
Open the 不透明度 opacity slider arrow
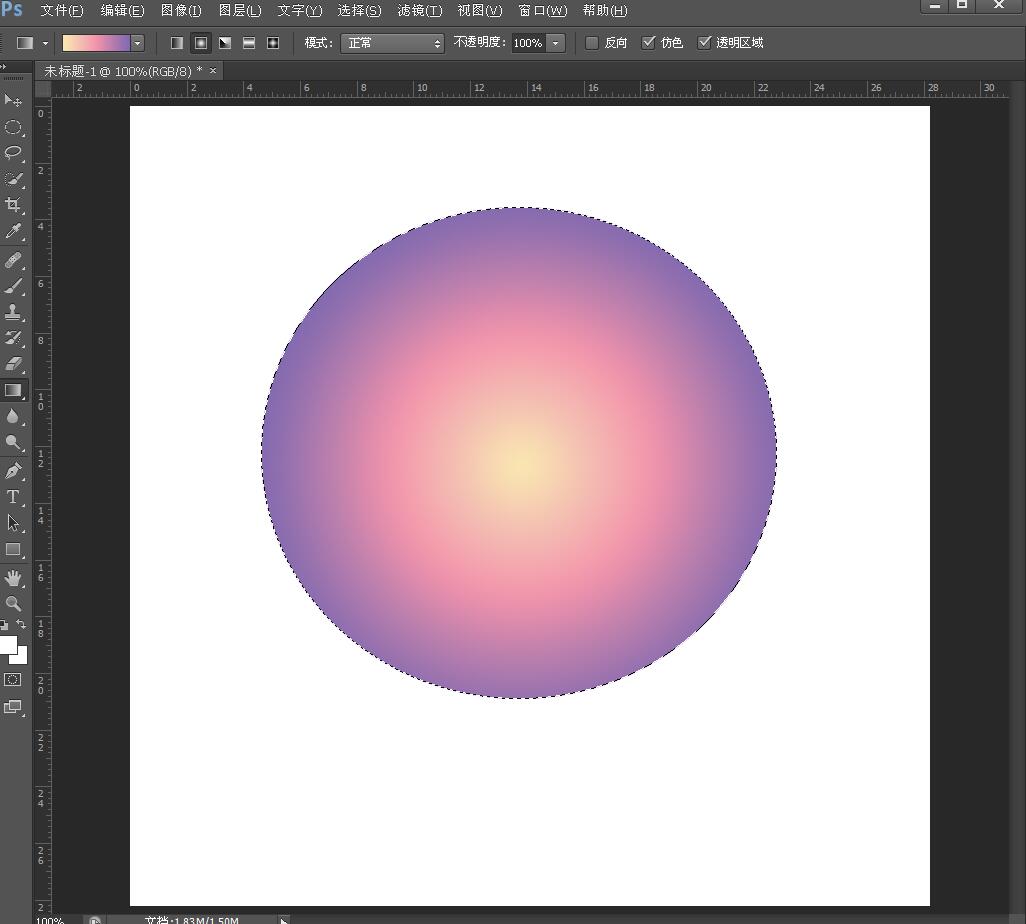pyautogui.click(x=556, y=43)
